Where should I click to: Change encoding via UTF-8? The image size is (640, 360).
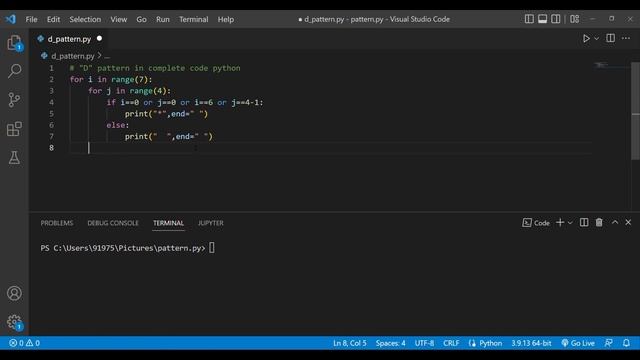click(424, 343)
